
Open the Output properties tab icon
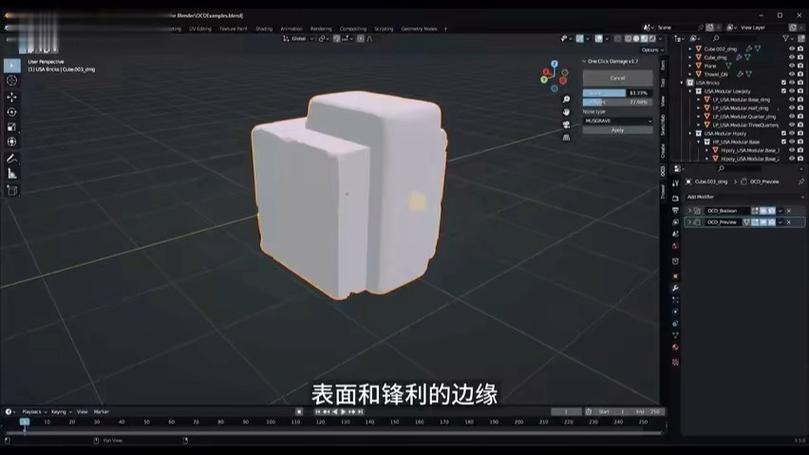[x=675, y=210]
